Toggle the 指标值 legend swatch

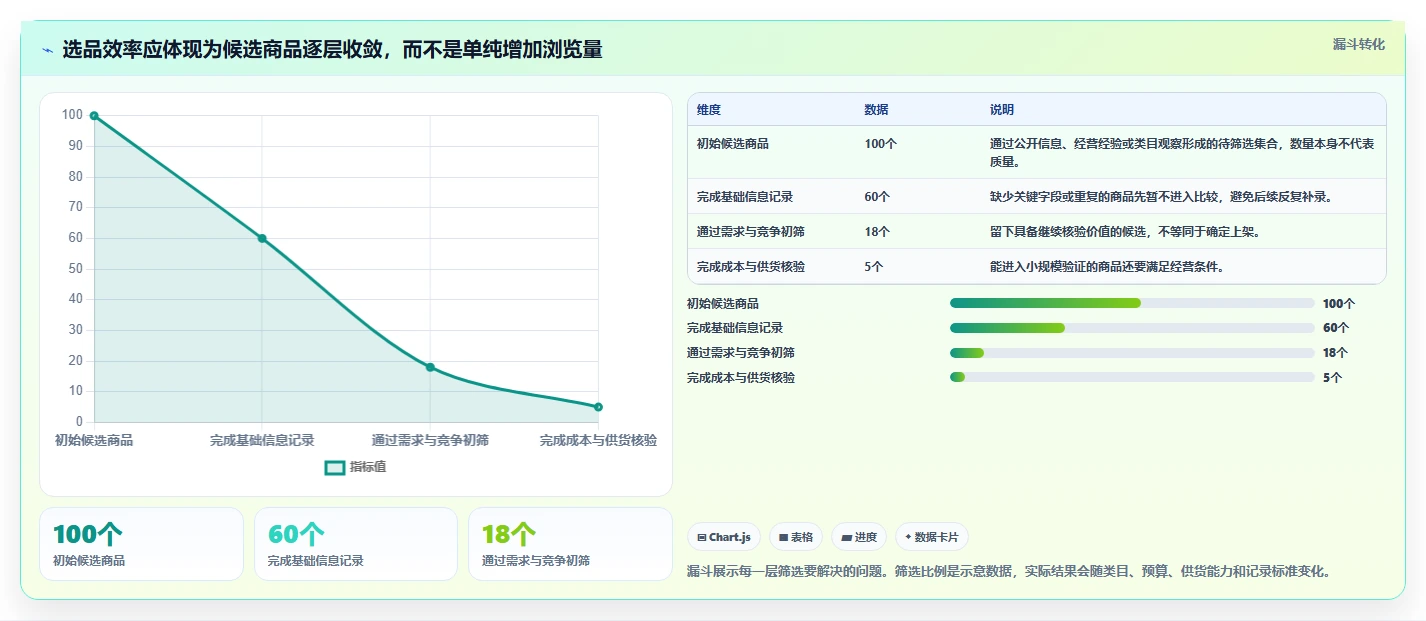tap(334, 467)
